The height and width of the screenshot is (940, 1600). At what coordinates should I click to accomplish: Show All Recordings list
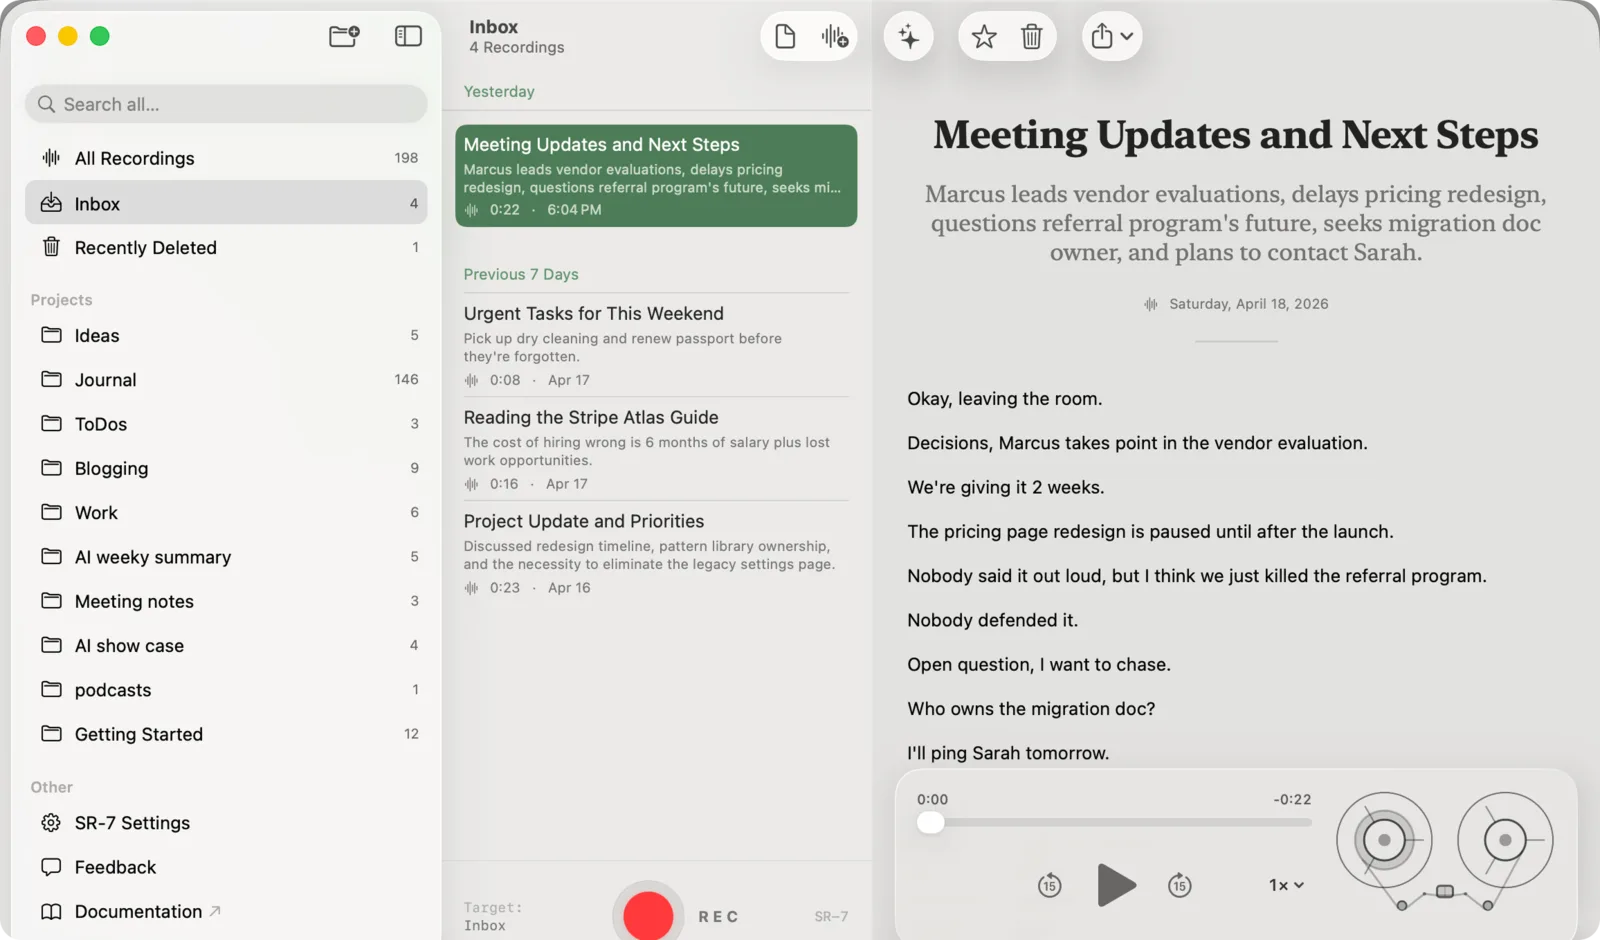(226, 158)
